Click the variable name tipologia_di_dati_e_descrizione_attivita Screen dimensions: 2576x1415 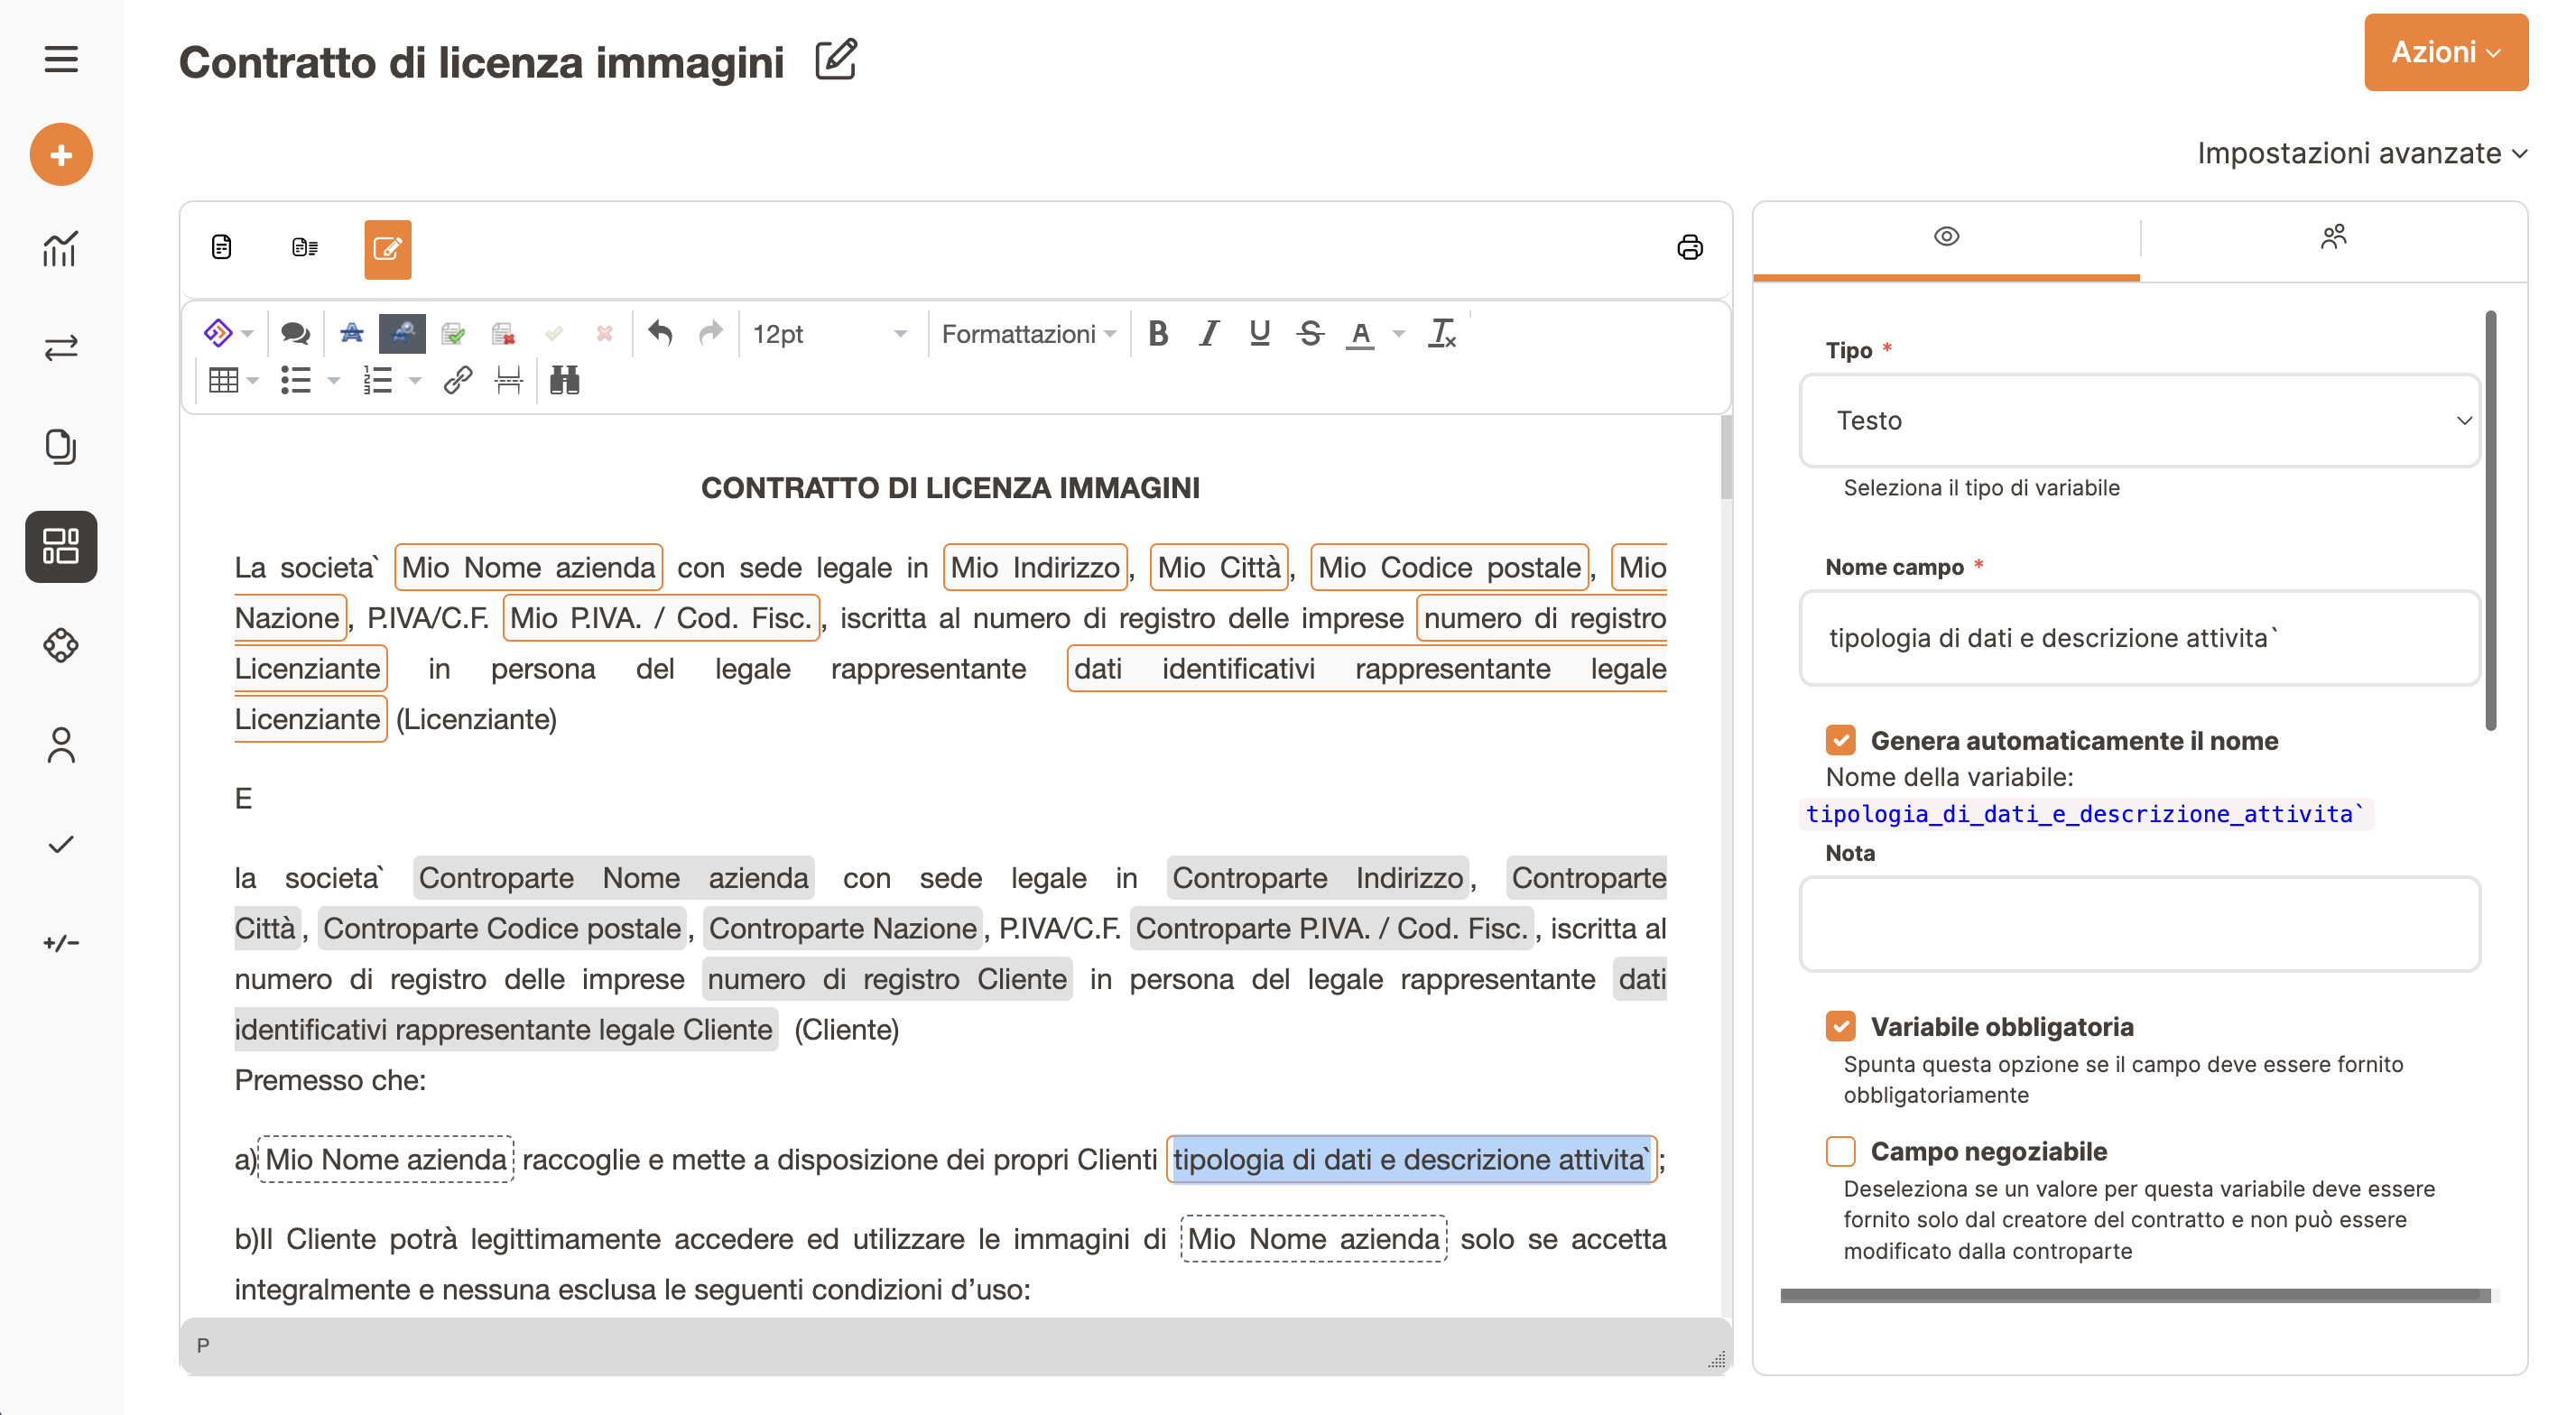pos(2085,814)
